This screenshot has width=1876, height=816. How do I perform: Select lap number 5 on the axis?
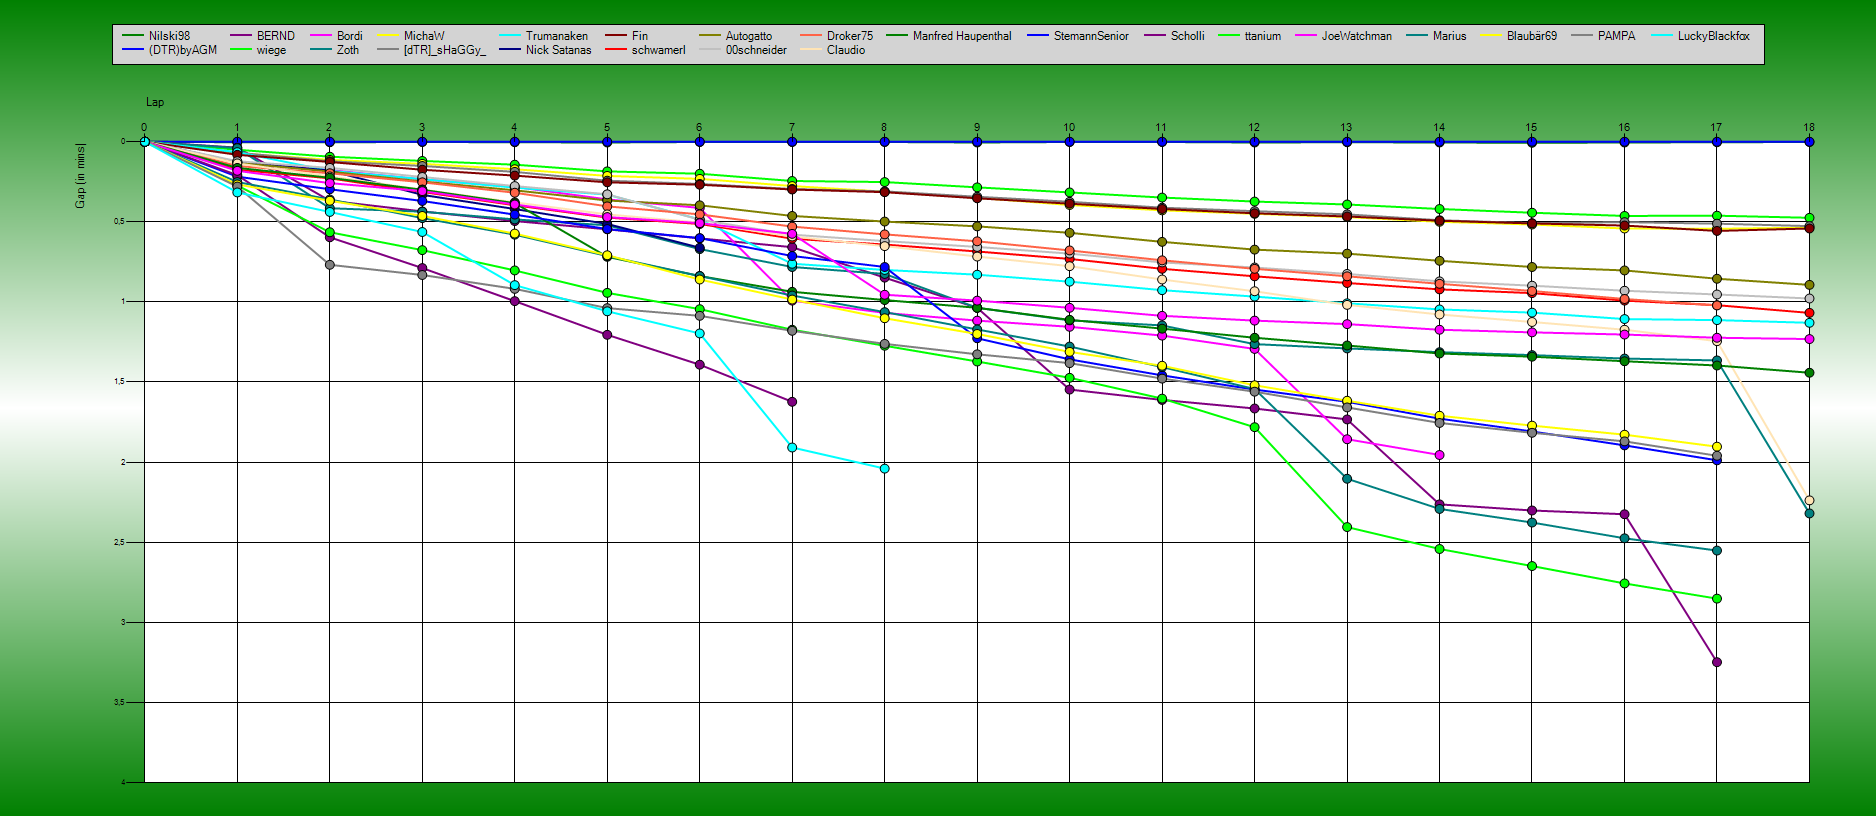click(x=607, y=128)
